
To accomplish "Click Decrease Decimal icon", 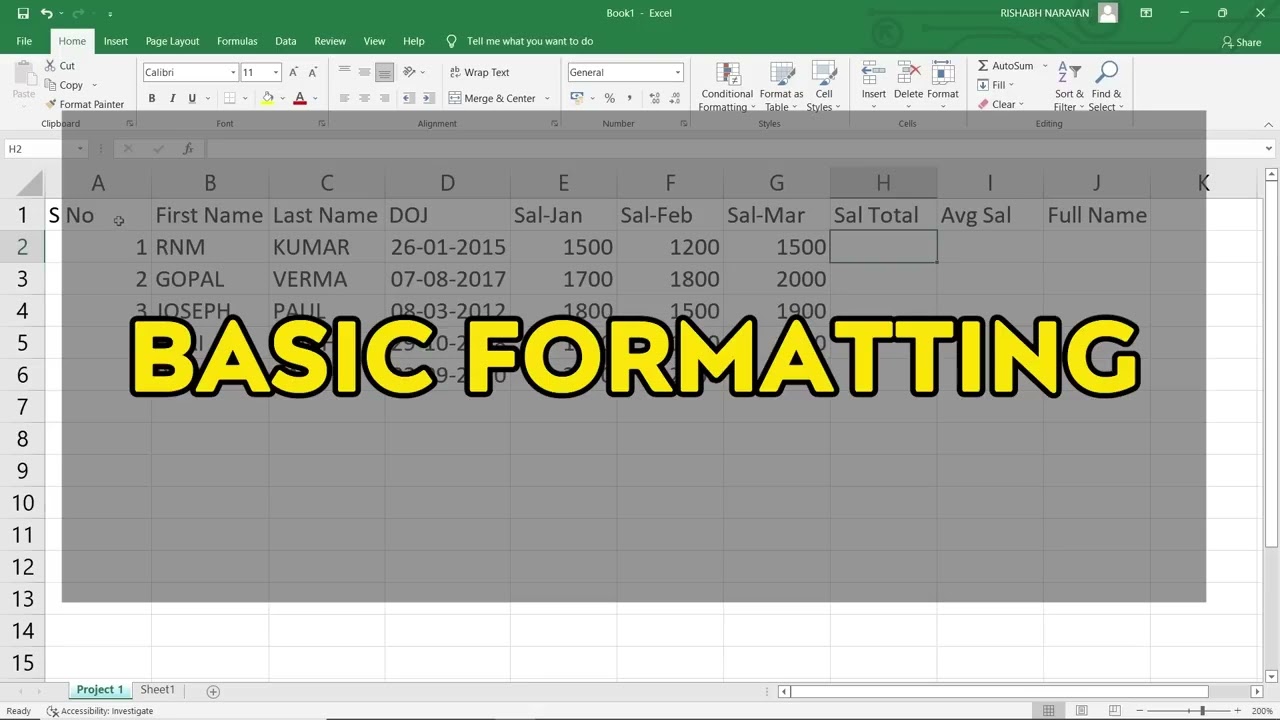I will [677, 98].
